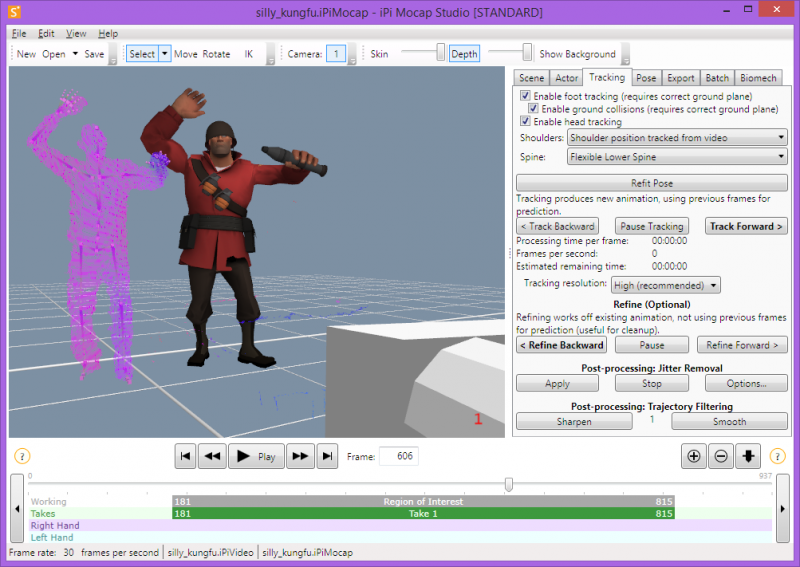Click the down-arrow timeline icon
This screenshot has width=800, height=567.
[x=748, y=456]
